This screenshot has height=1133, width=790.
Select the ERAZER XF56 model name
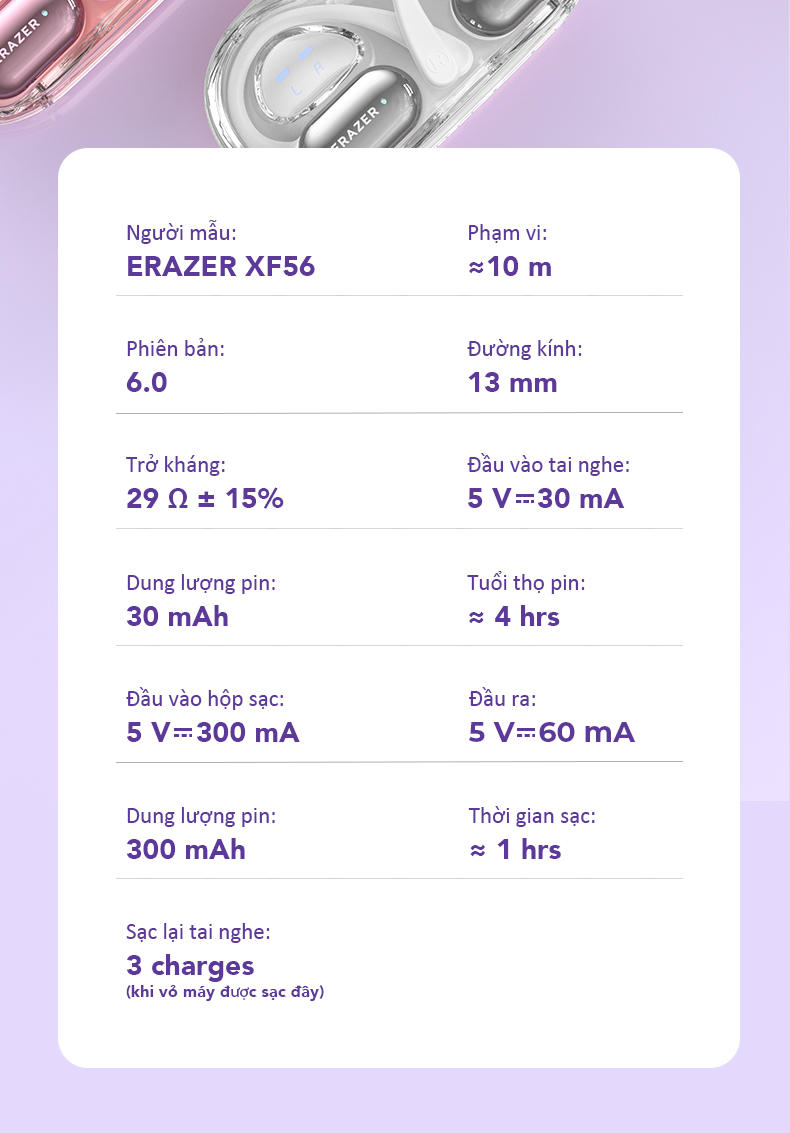point(220,267)
